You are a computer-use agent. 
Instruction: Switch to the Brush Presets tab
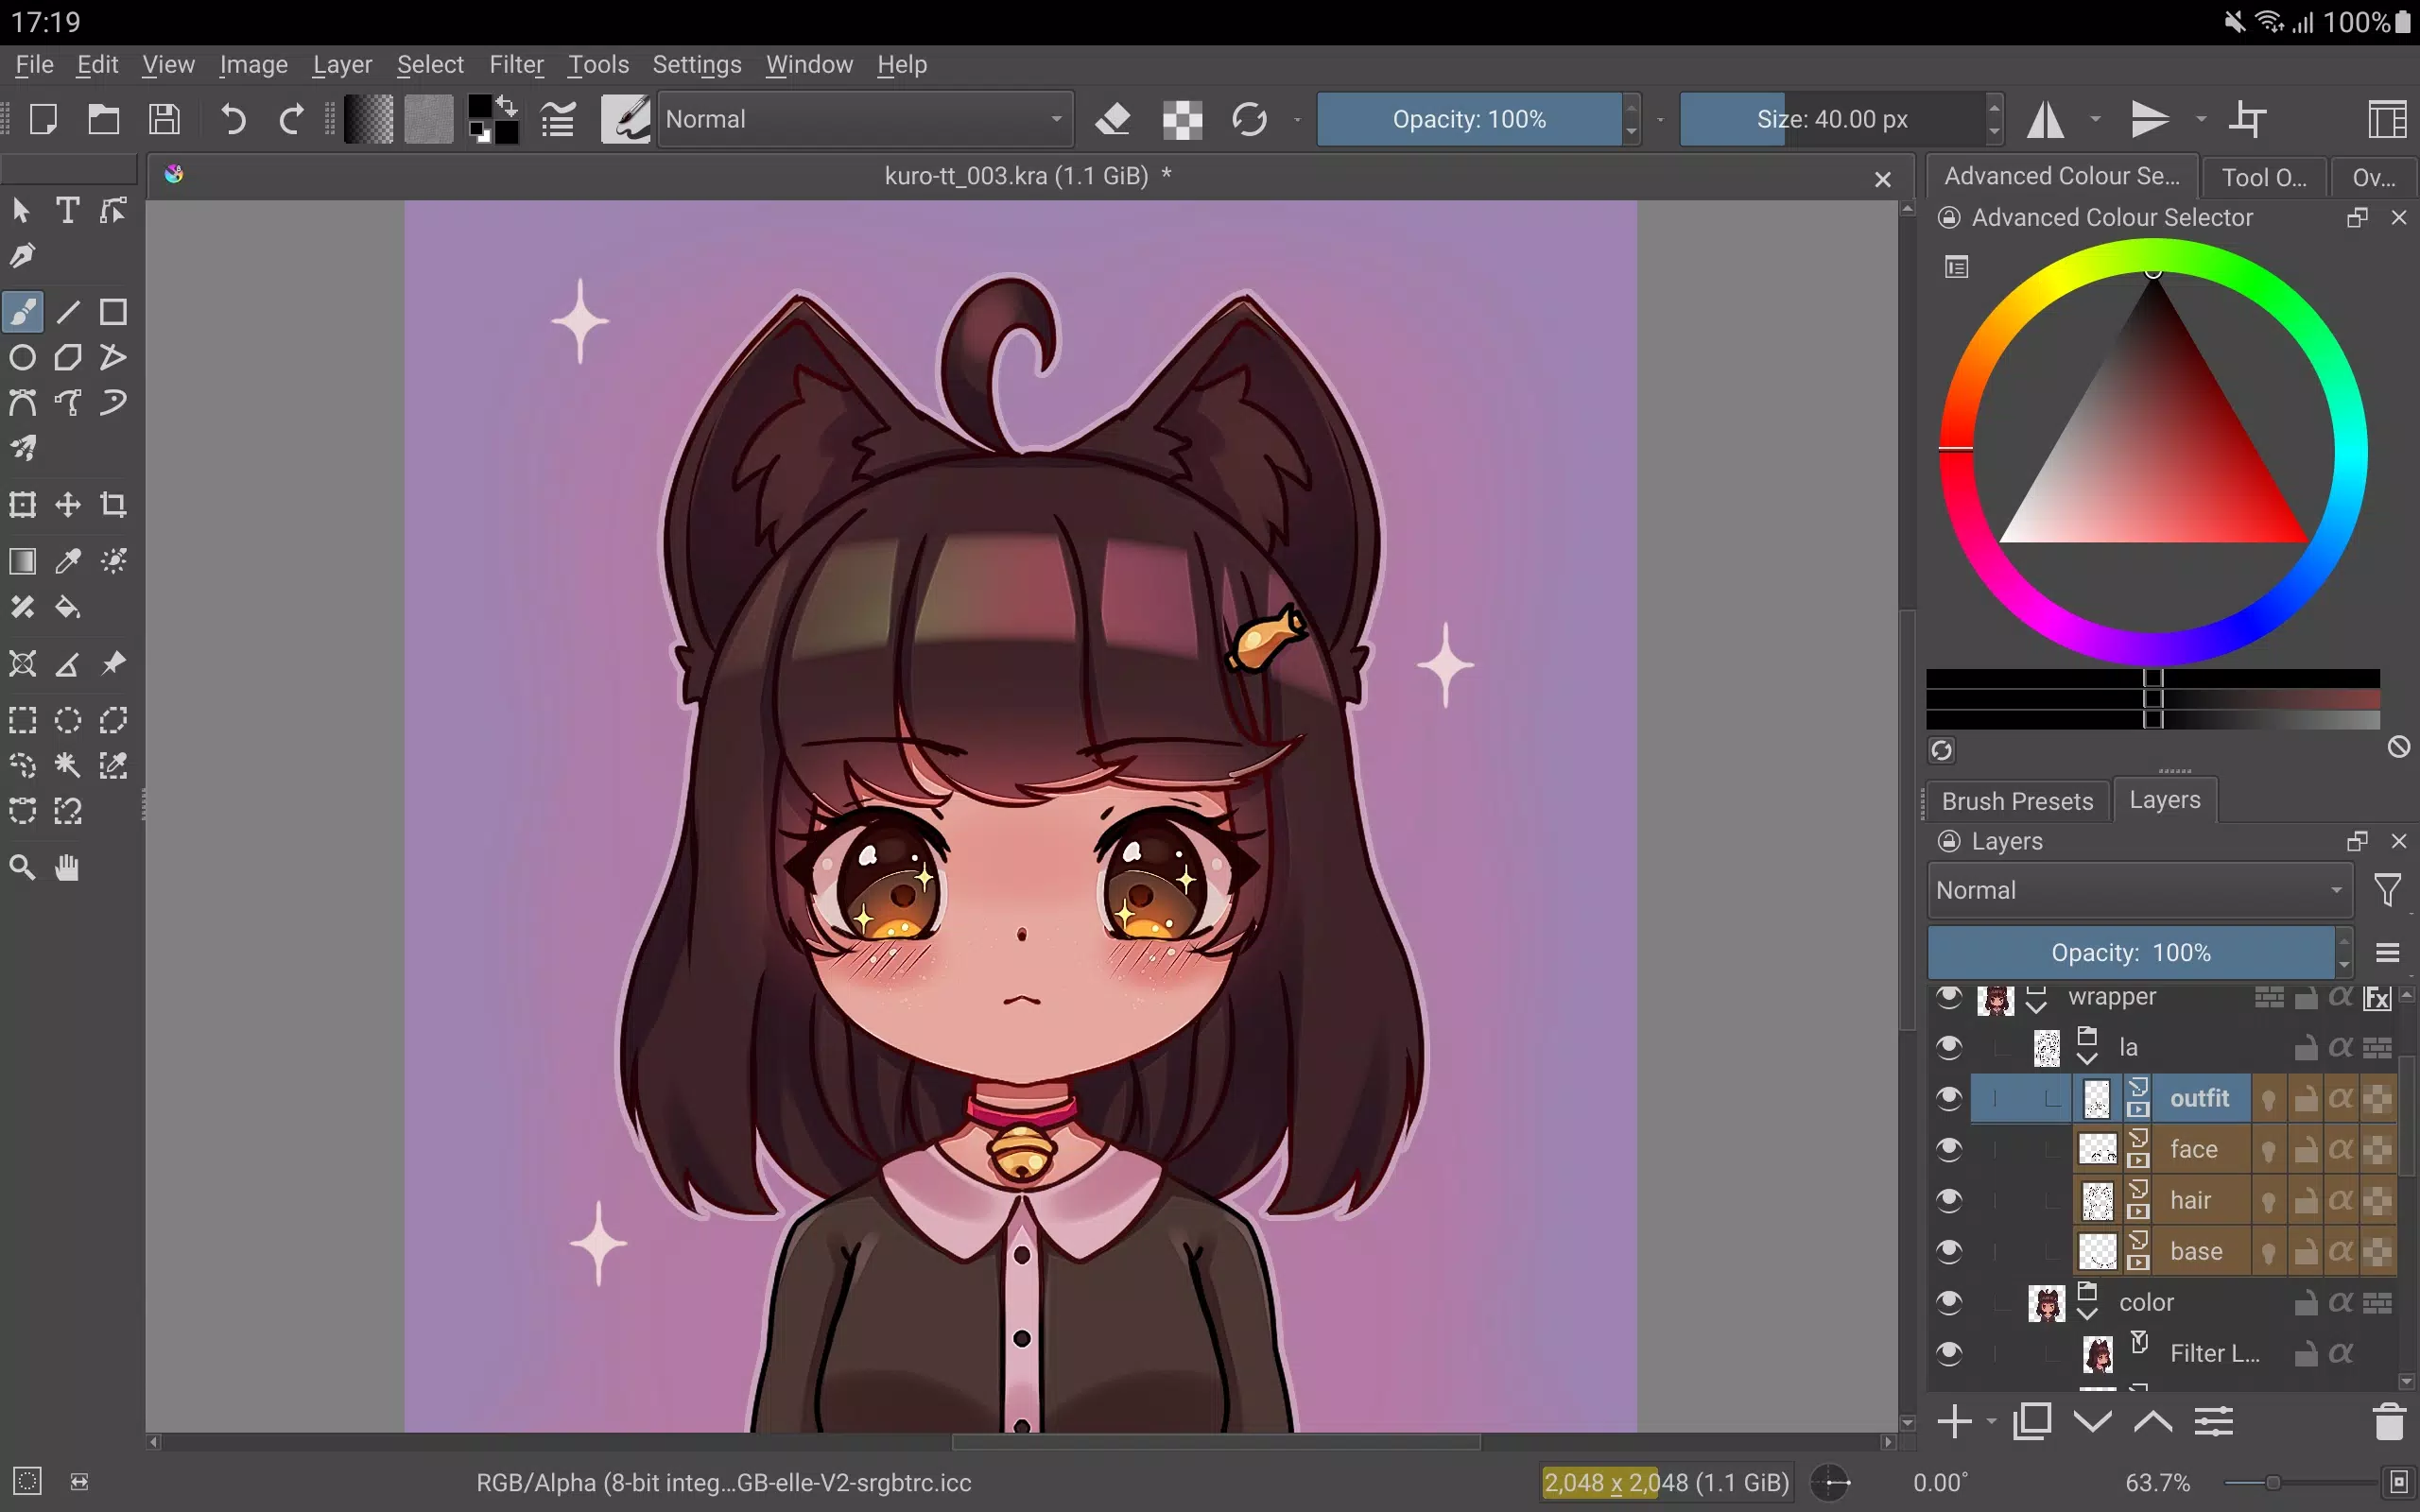pyautogui.click(x=2017, y=800)
